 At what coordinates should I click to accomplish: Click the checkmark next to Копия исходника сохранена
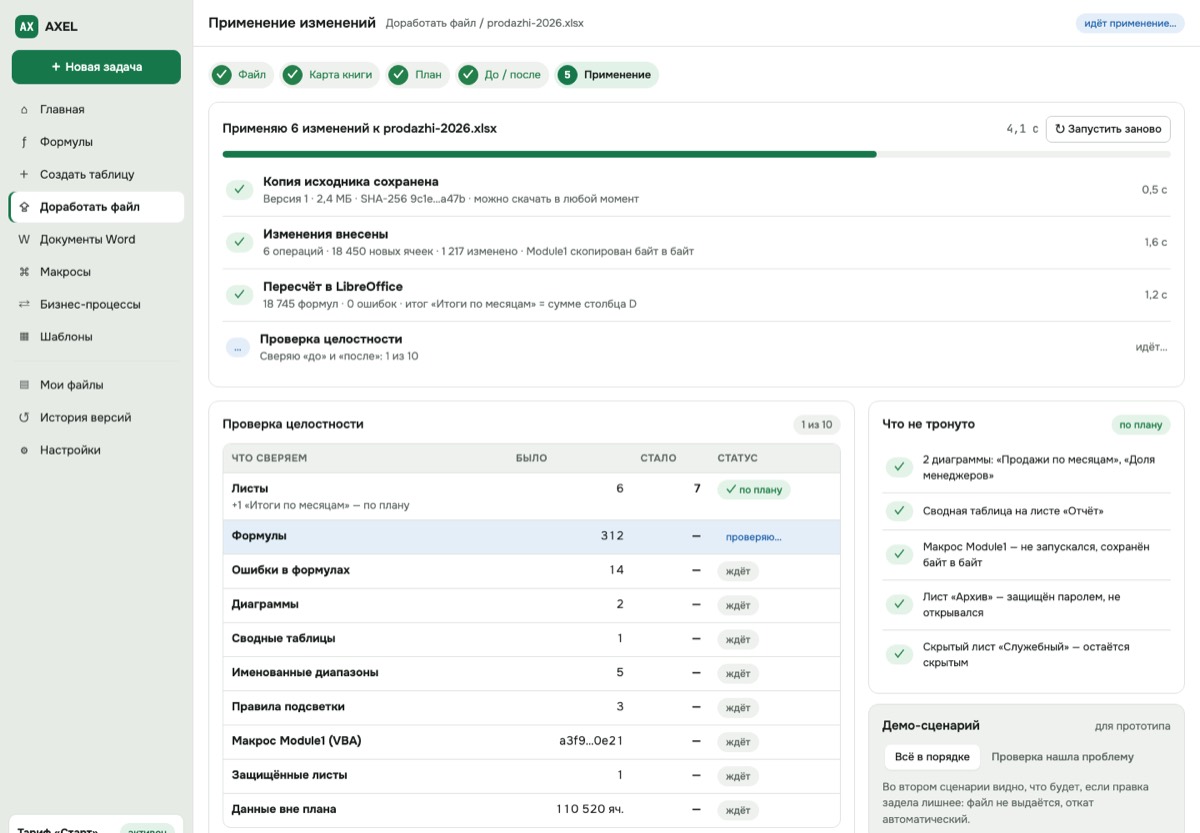239,190
